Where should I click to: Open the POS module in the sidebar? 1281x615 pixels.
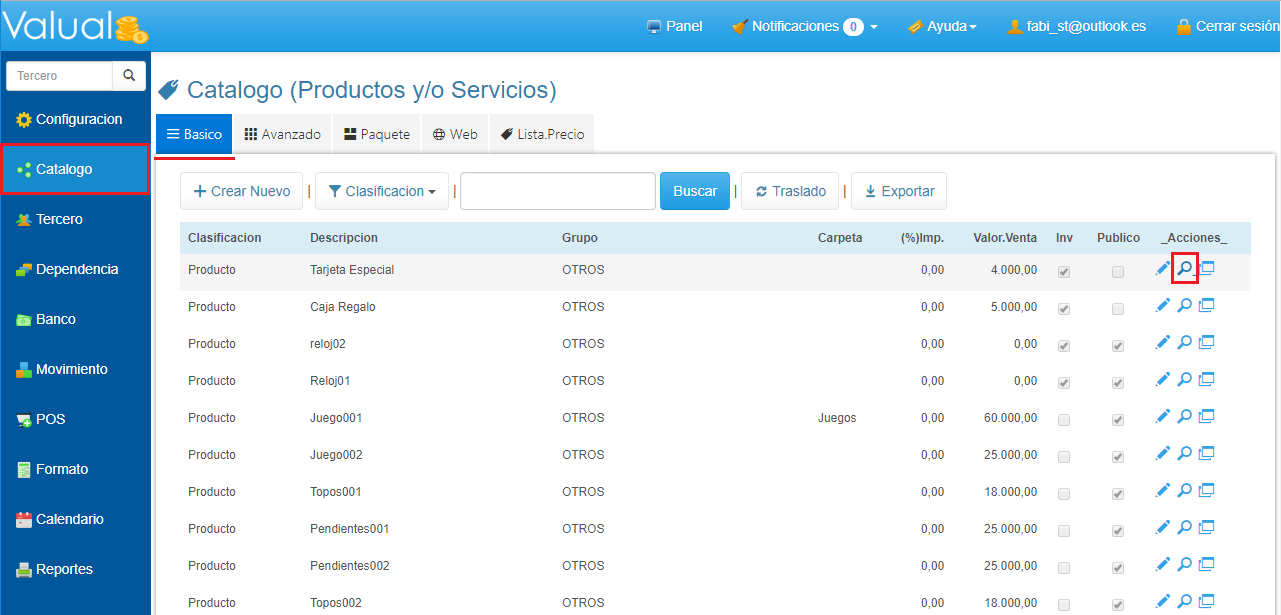50,420
